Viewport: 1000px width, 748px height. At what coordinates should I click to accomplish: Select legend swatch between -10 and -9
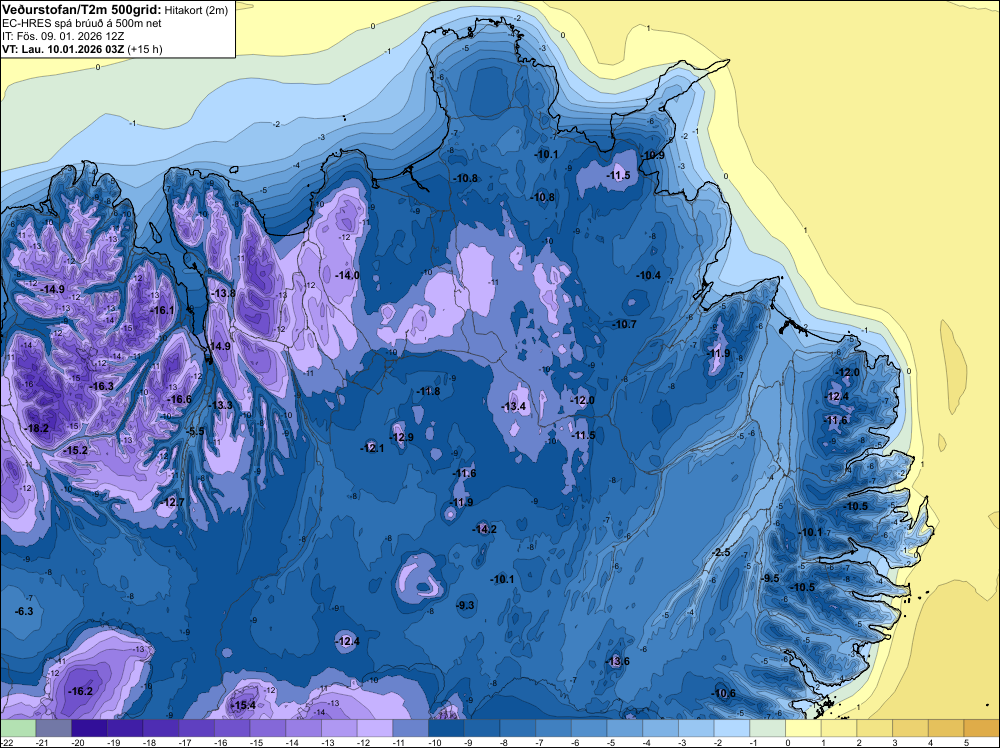(446, 728)
